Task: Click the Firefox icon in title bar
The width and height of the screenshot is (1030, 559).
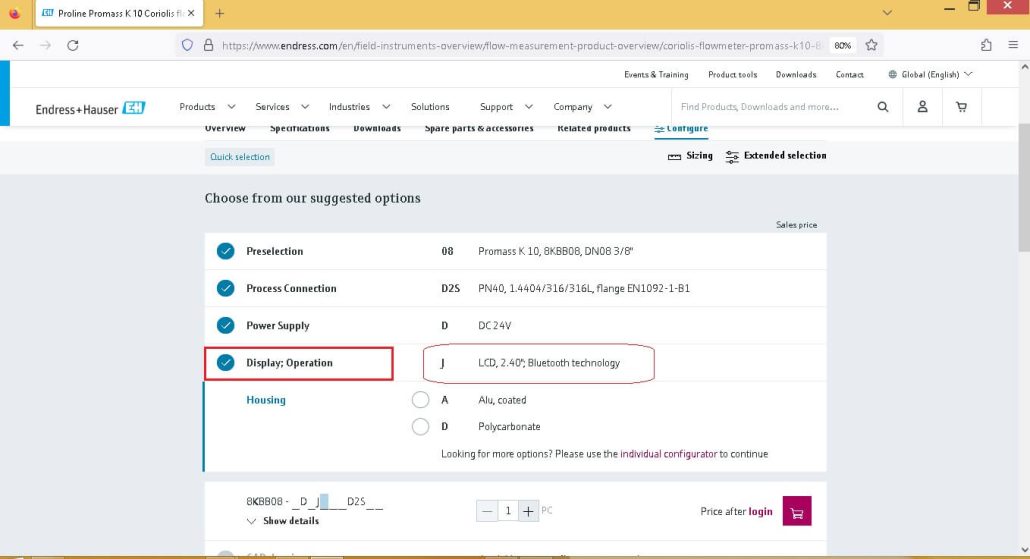Action: click(14, 13)
